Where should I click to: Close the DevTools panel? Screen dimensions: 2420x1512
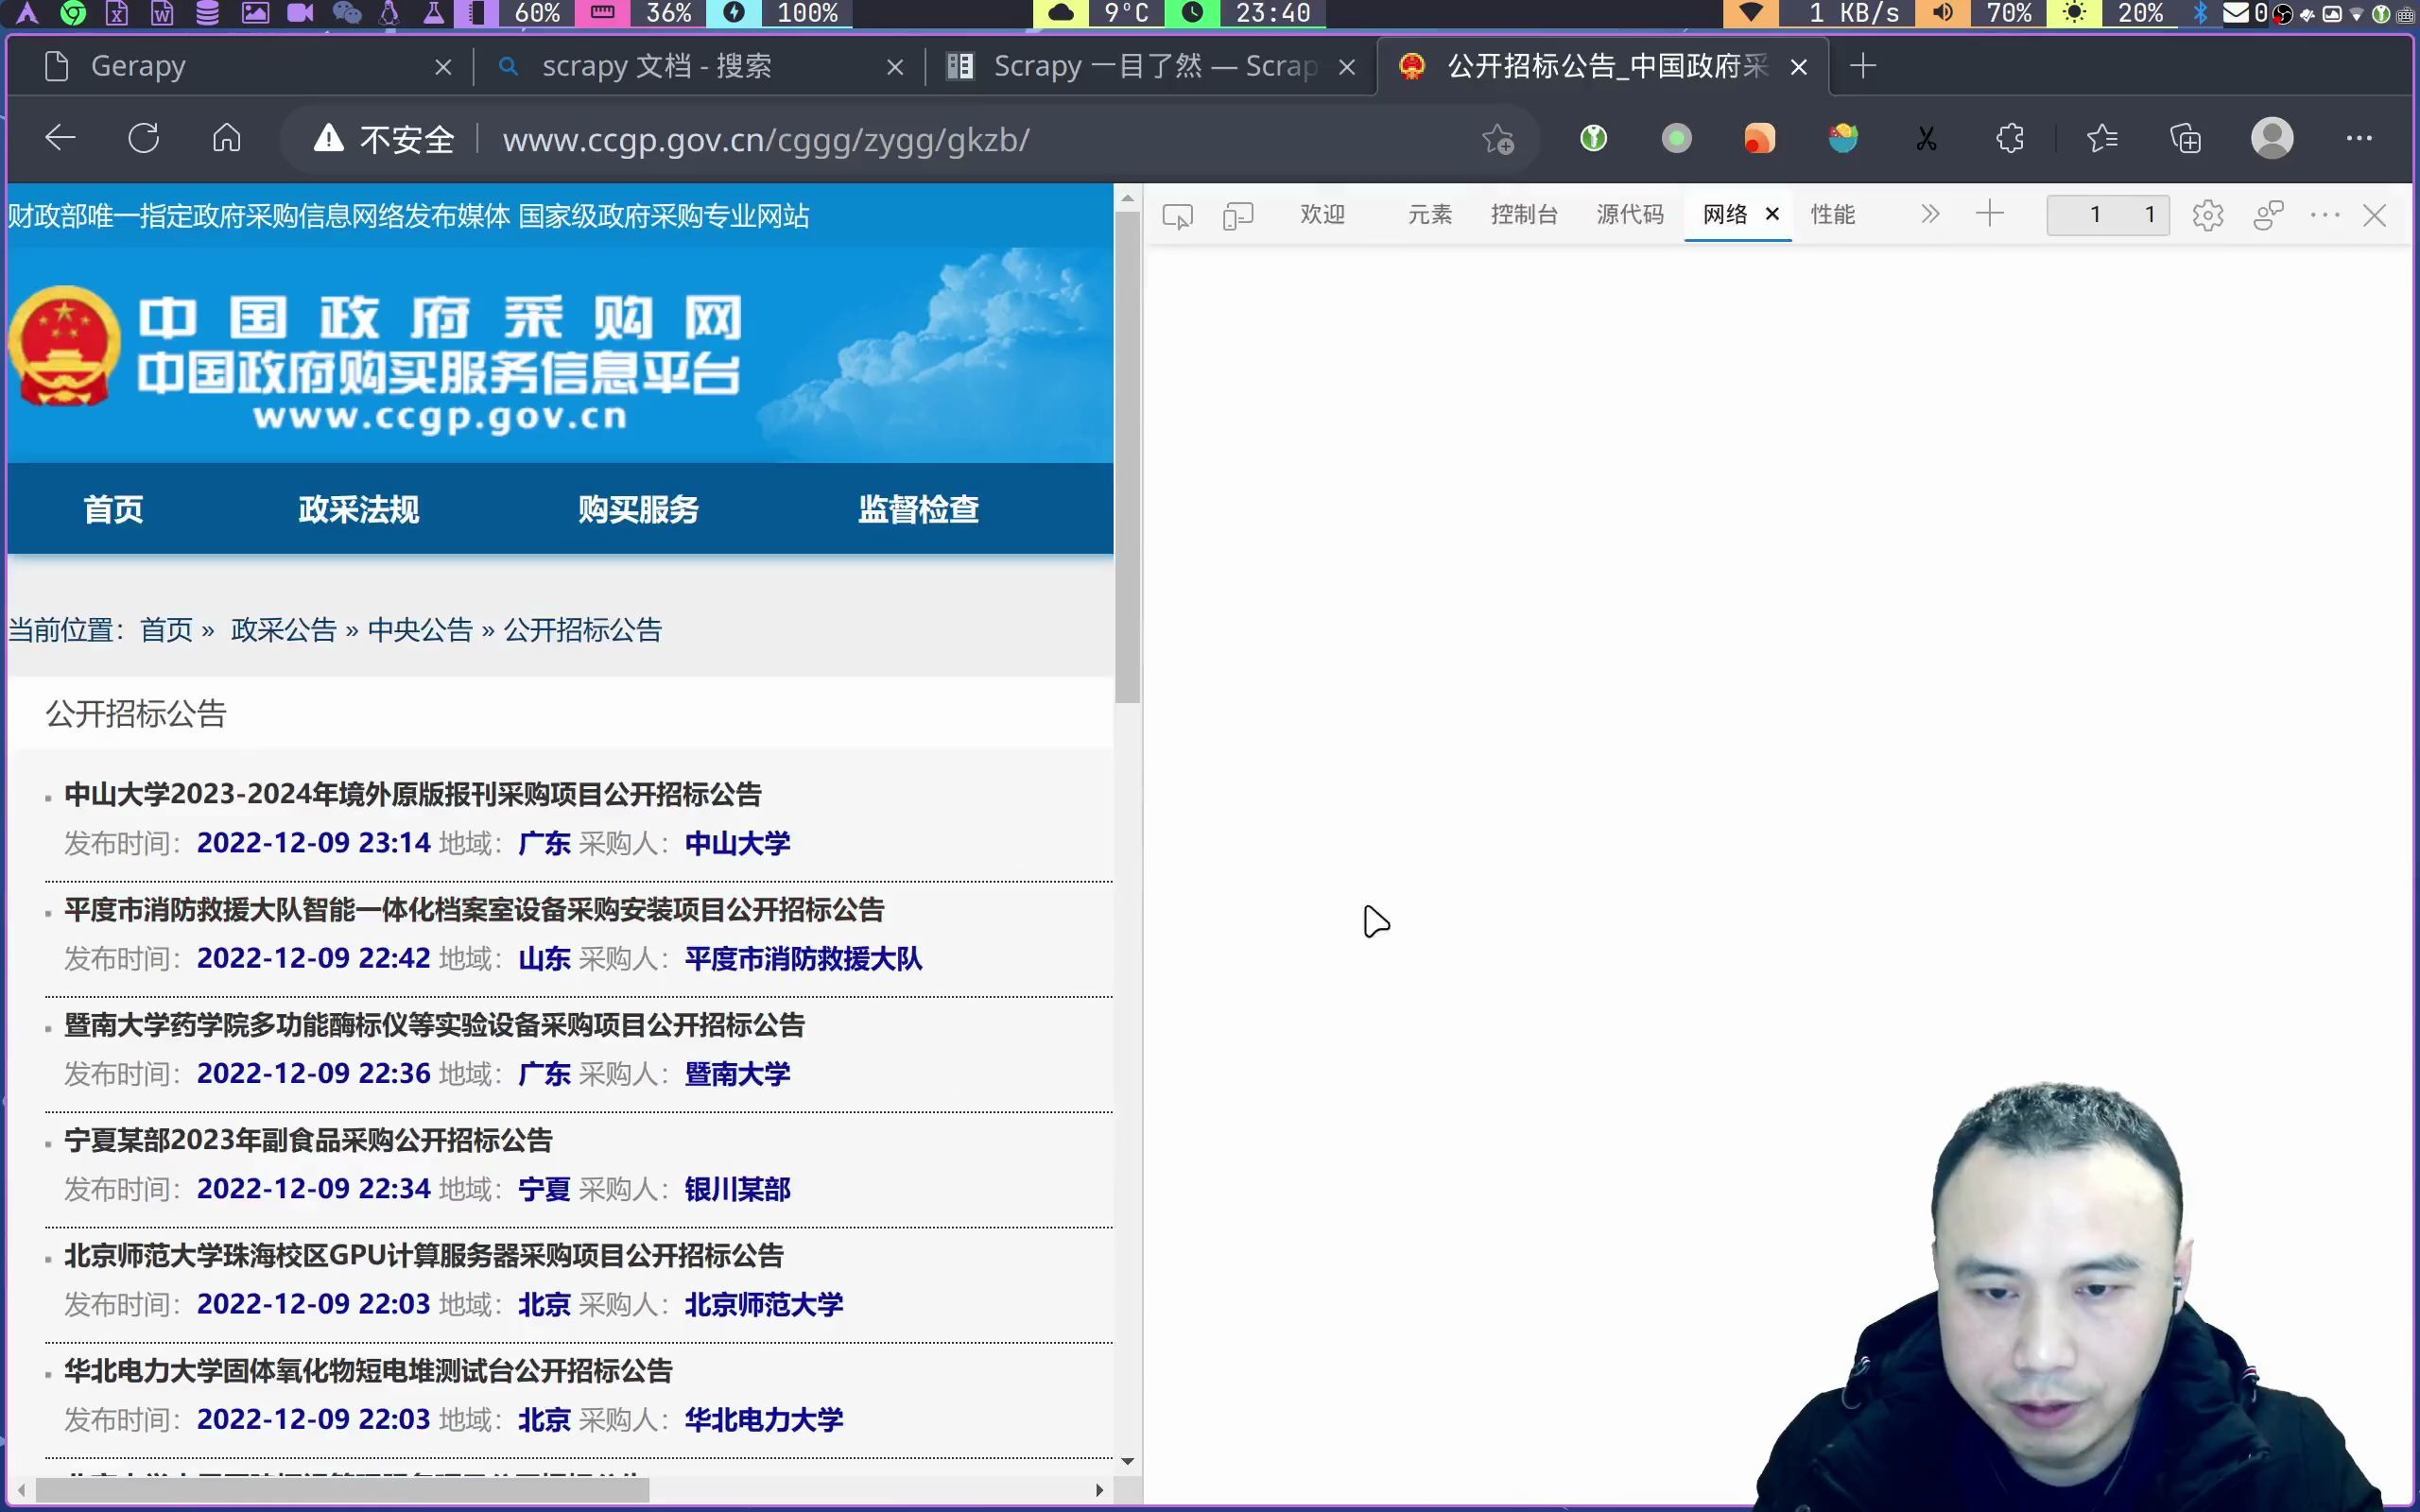pyautogui.click(x=2375, y=215)
